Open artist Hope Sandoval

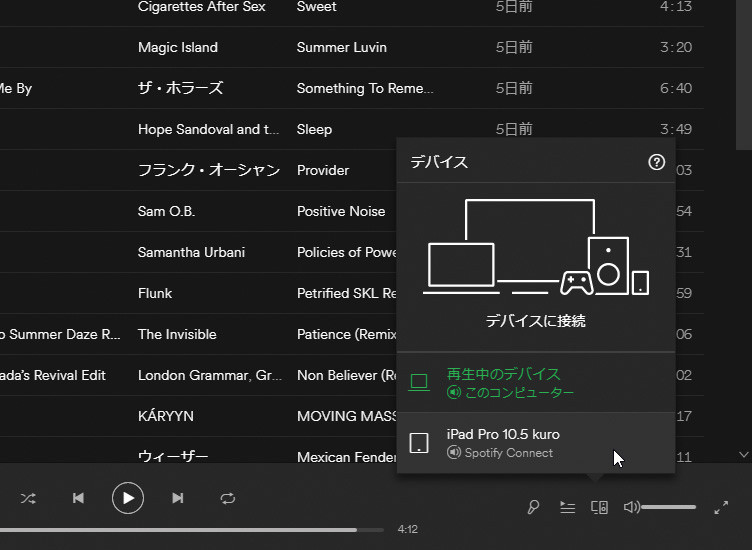(209, 129)
